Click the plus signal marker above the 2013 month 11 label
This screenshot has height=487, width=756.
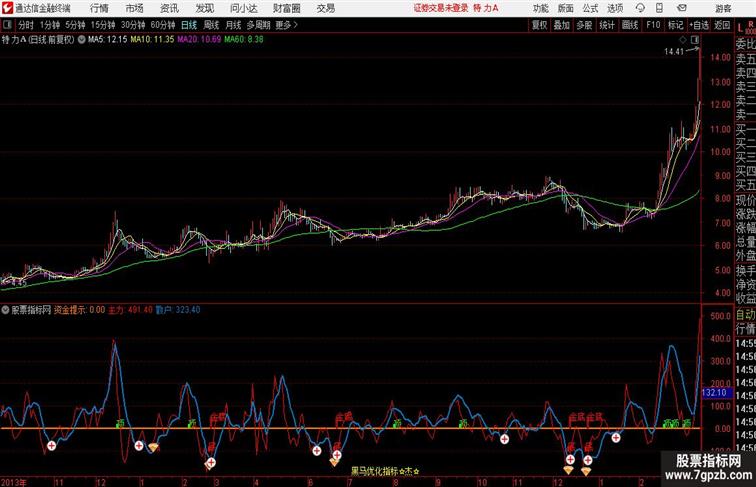pos(51,446)
